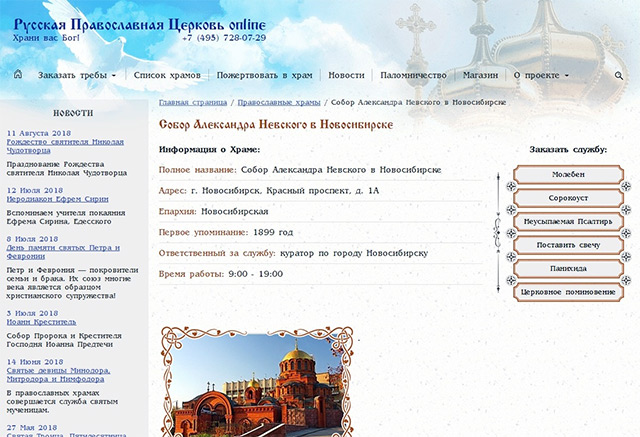
Task: Order a Молебен service
Action: [568, 175]
